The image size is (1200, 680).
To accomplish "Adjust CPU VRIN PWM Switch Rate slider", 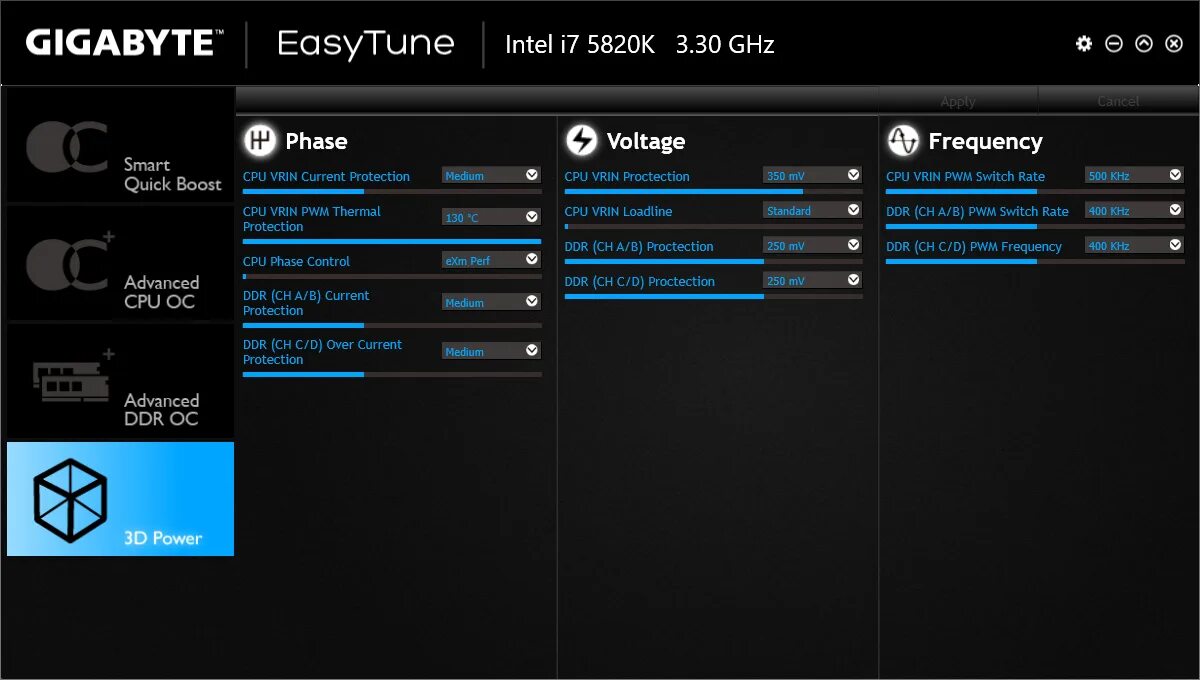I will (x=1035, y=191).
